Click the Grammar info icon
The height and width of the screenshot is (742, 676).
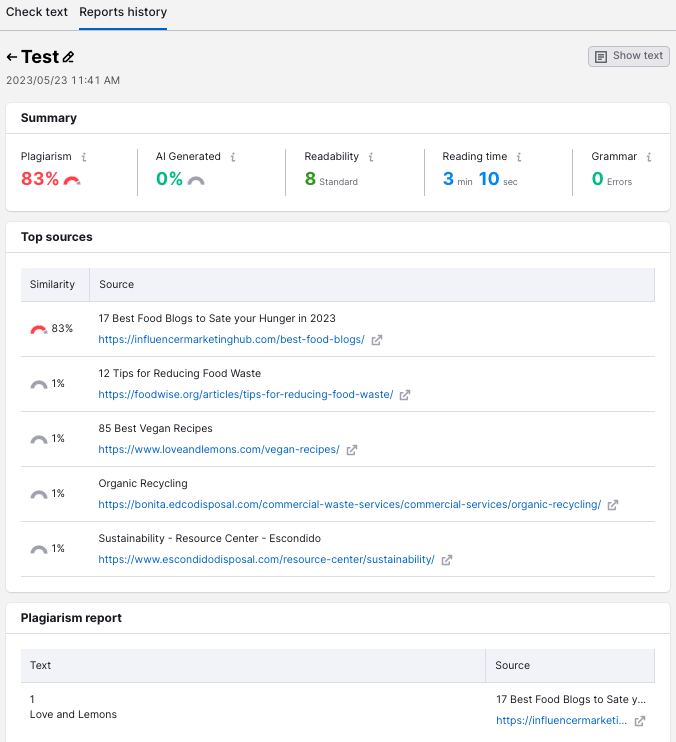(x=649, y=157)
